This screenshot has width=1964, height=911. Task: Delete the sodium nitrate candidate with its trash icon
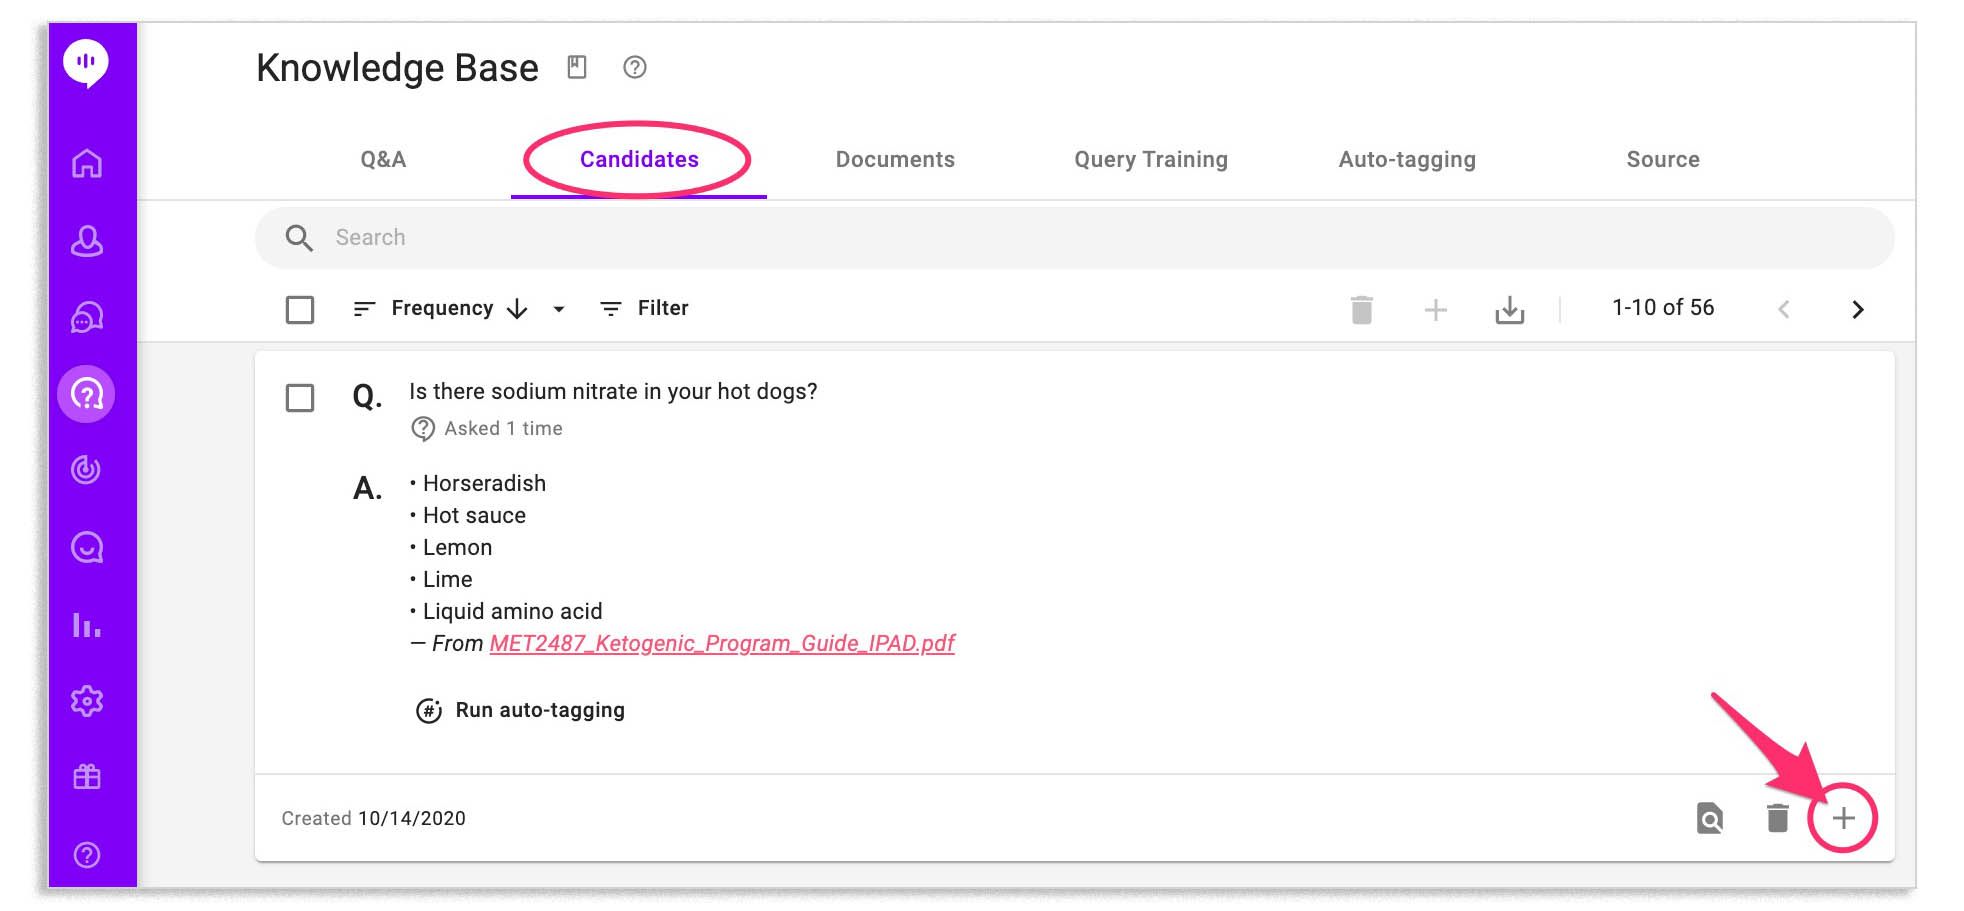[x=1777, y=818]
